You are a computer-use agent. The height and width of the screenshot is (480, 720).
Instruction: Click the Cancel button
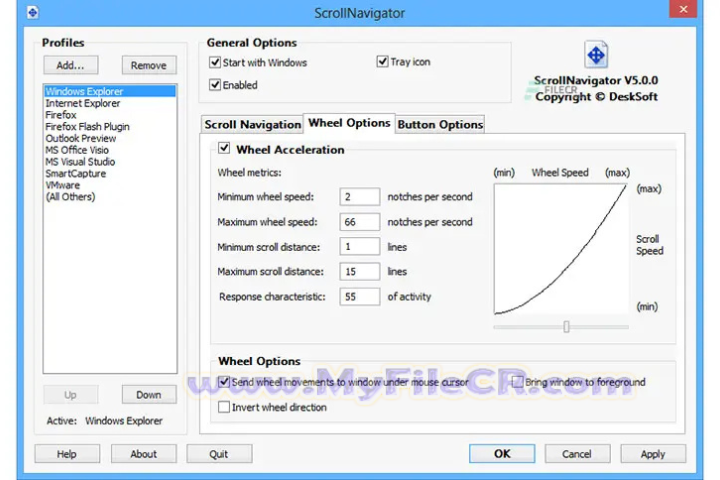577,454
